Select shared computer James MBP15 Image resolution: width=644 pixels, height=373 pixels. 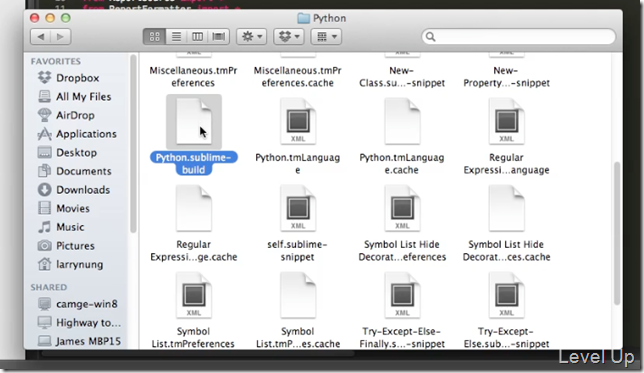[x=79, y=341]
